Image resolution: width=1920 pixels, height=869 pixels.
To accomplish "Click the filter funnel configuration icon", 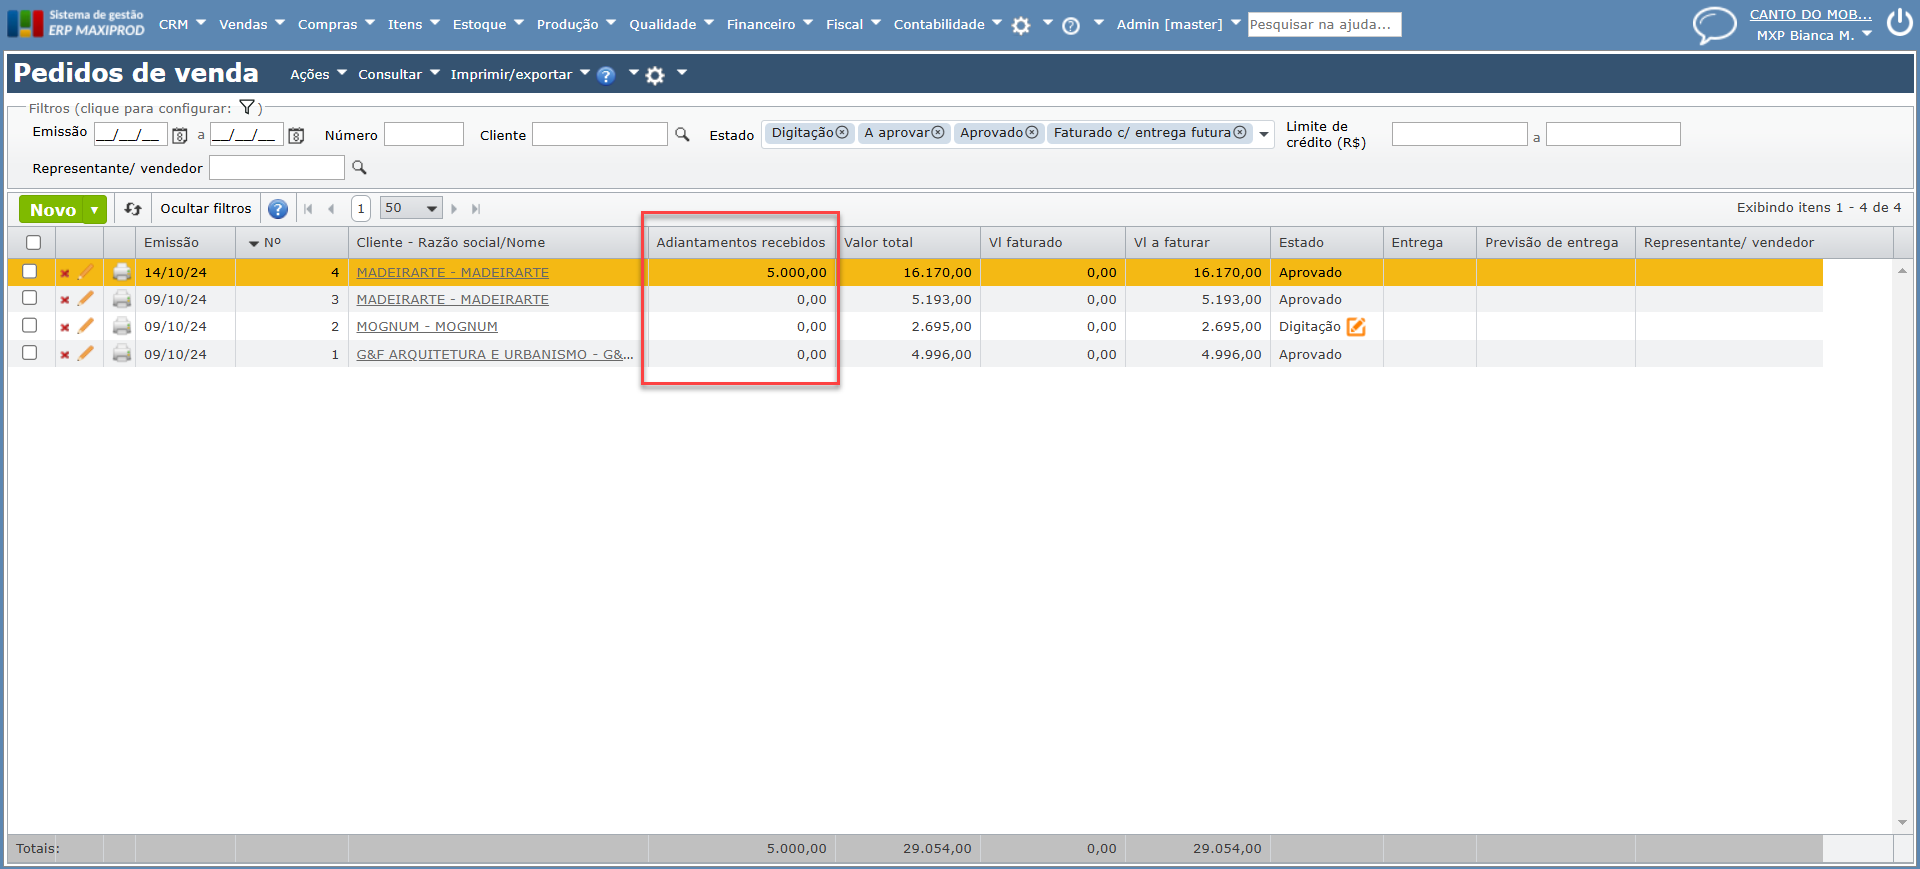I will pos(247,108).
